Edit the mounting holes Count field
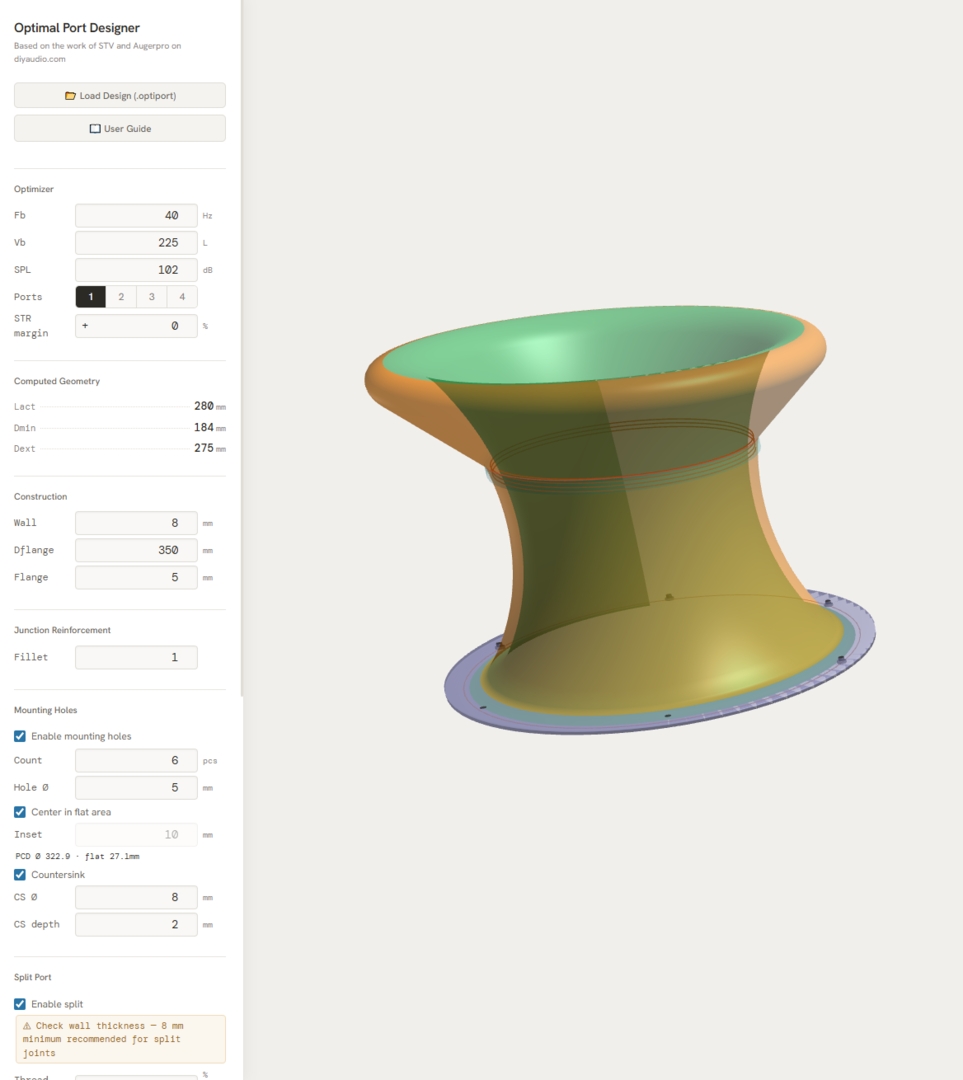Screen dimensions: 963x1080 [136, 760]
